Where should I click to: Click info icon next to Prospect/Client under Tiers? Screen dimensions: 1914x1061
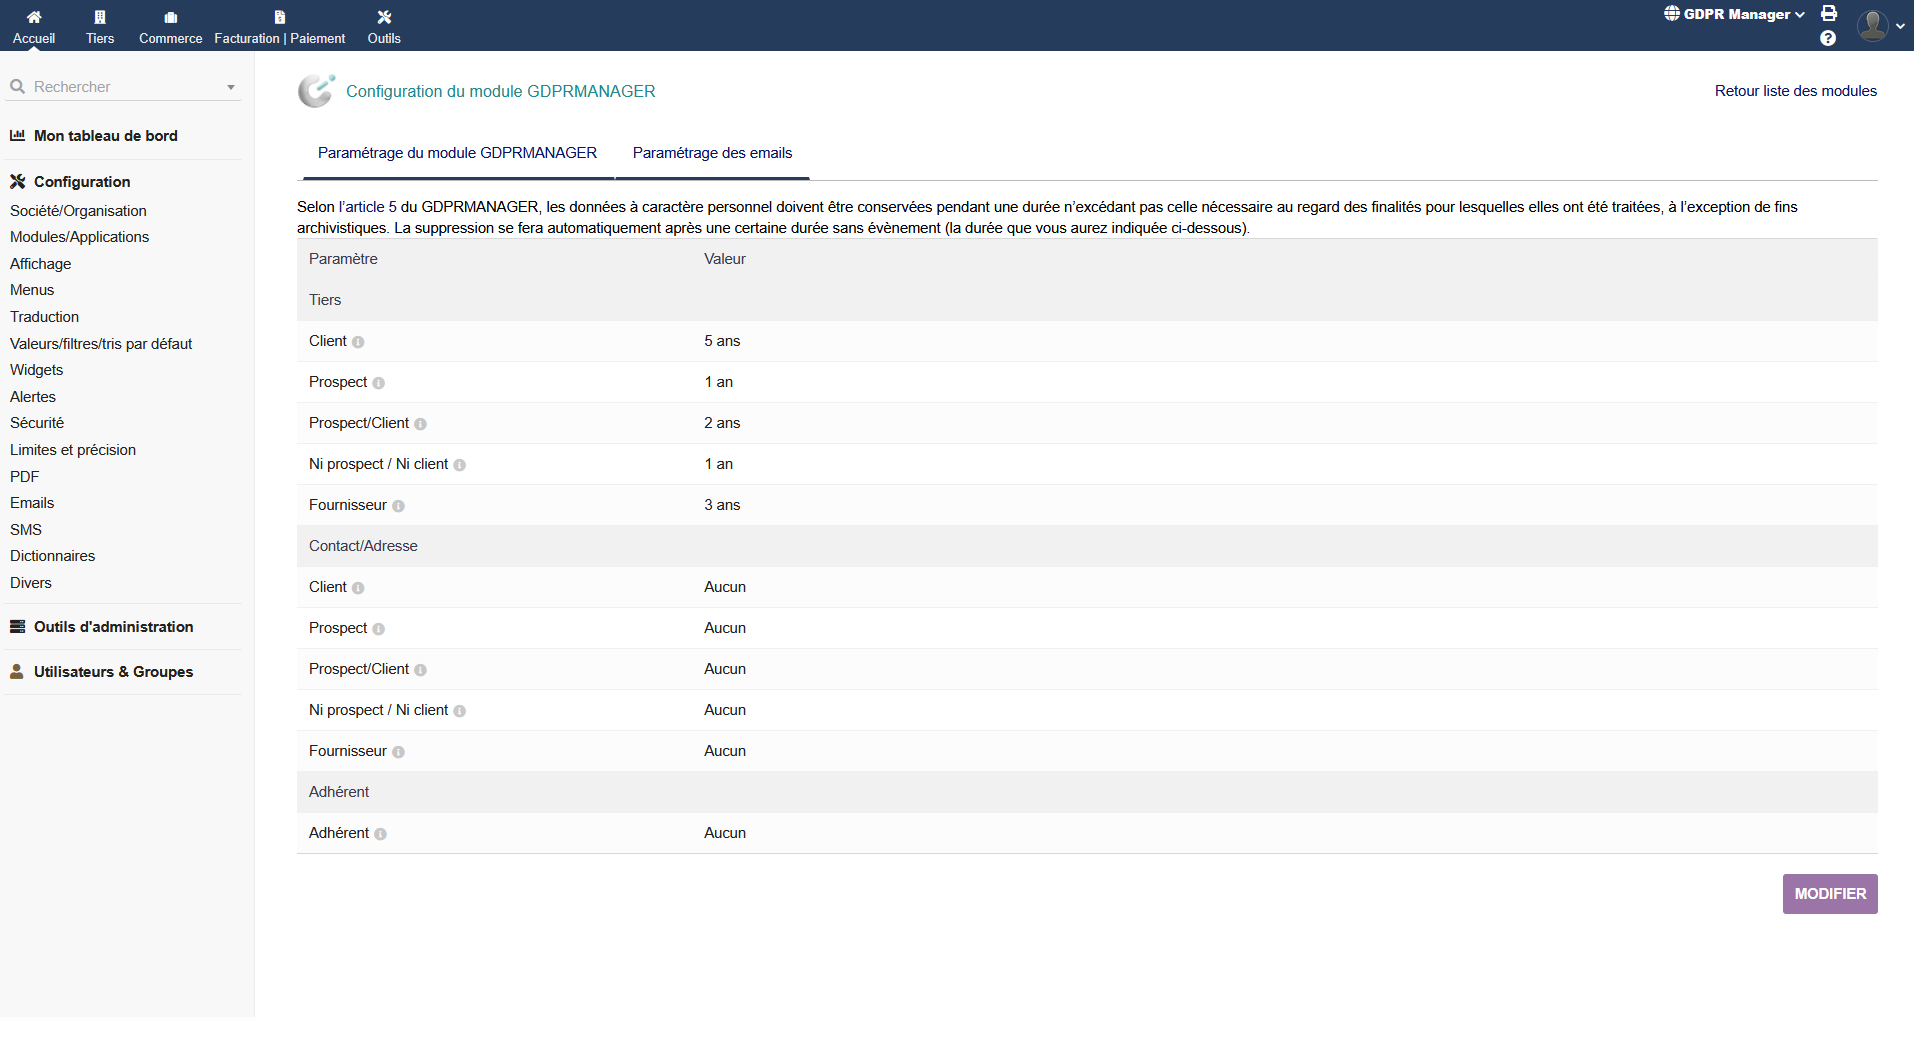click(x=420, y=424)
